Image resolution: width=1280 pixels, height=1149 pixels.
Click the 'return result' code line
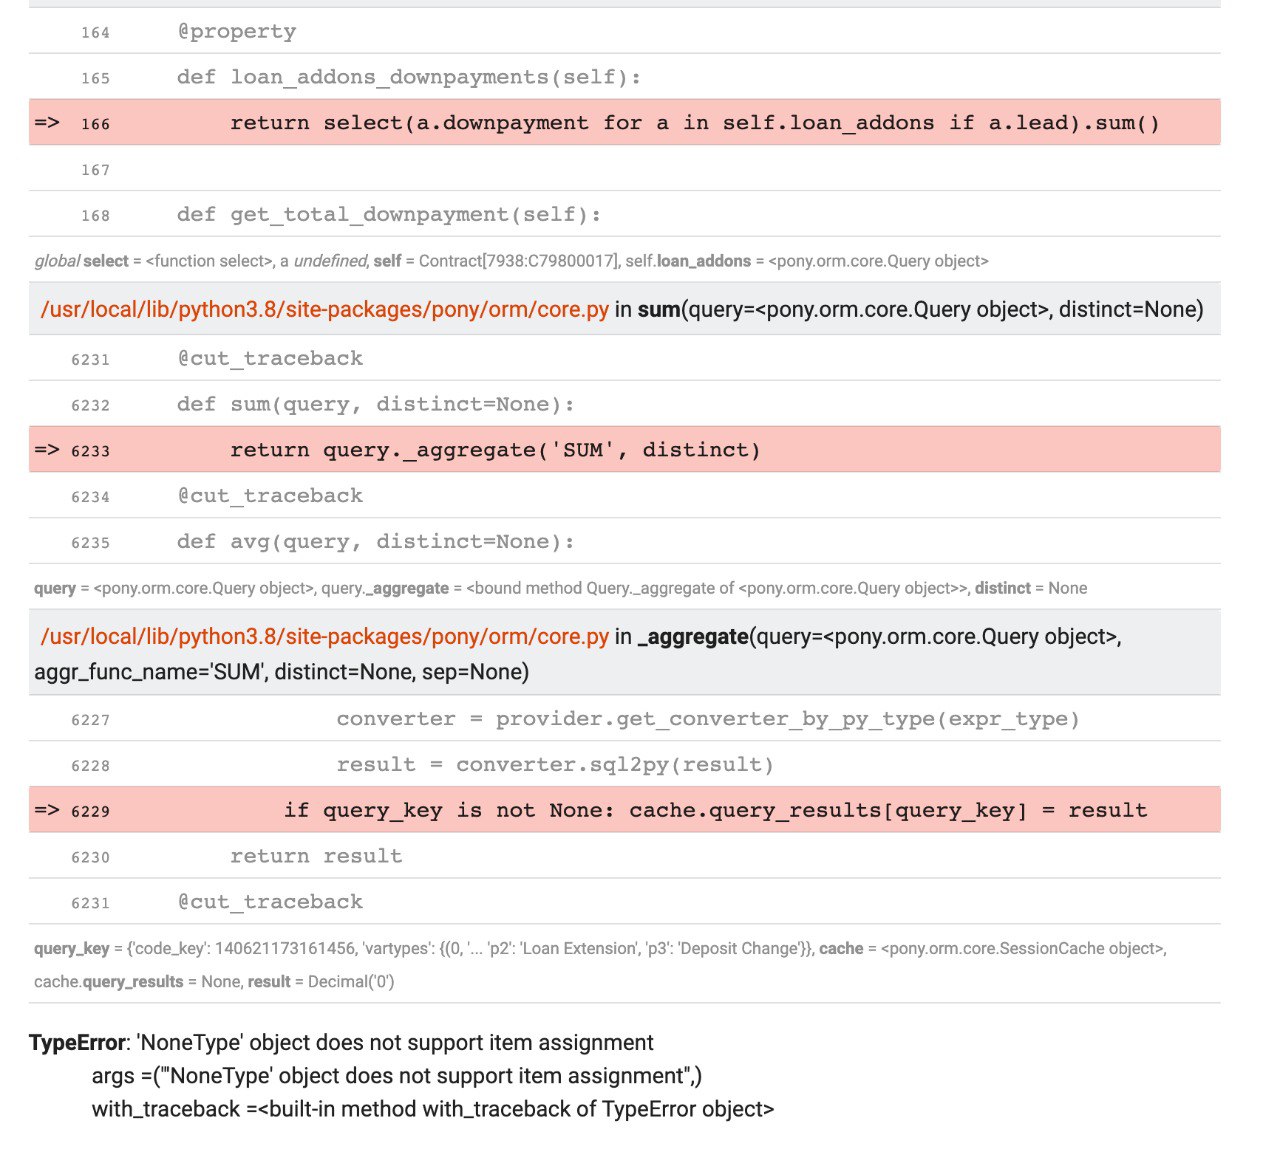(316, 856)
